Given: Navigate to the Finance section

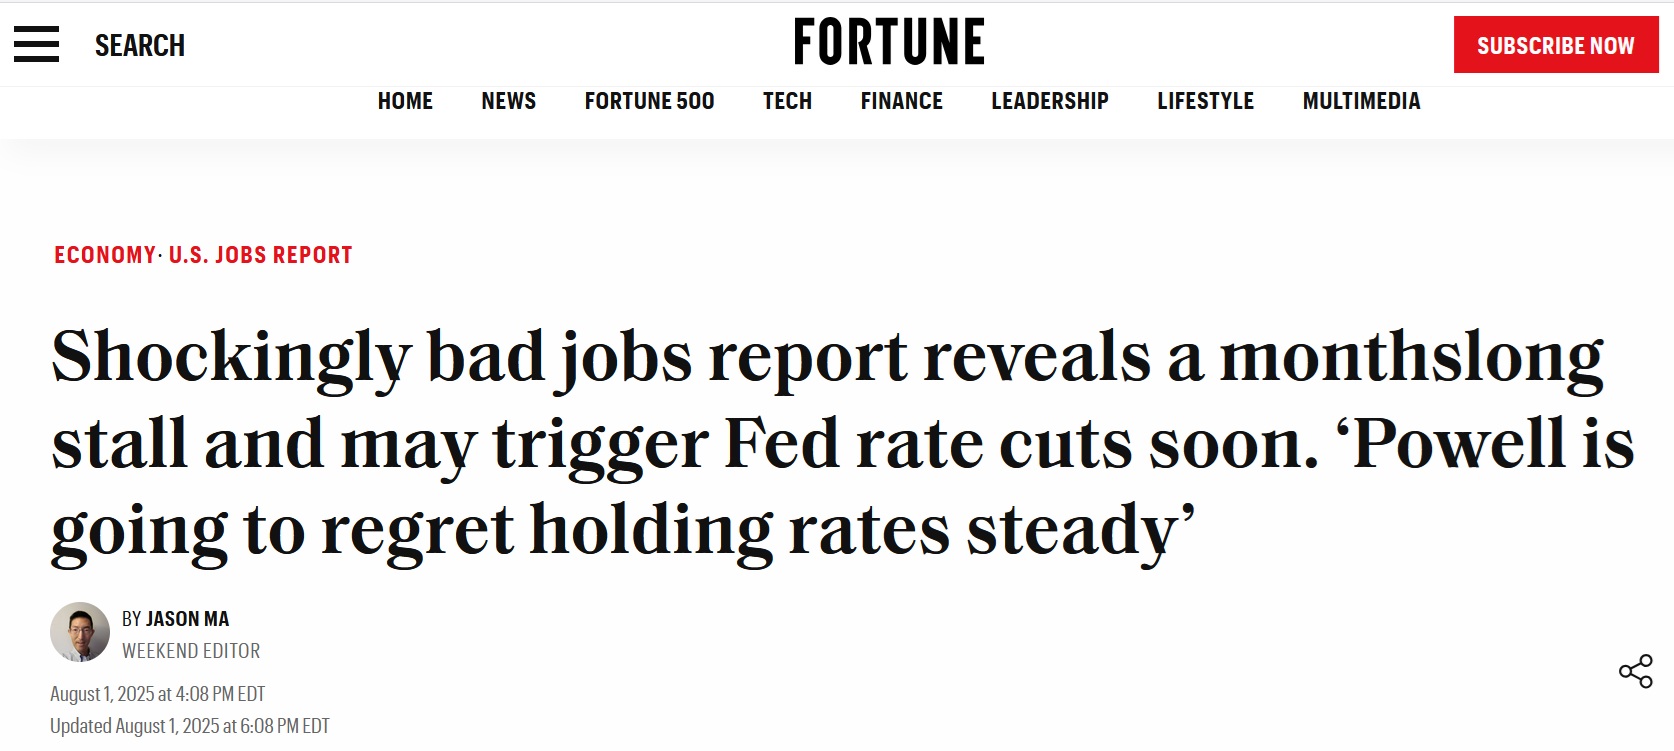Looking at the screenshot, I should tap(902, 101).
